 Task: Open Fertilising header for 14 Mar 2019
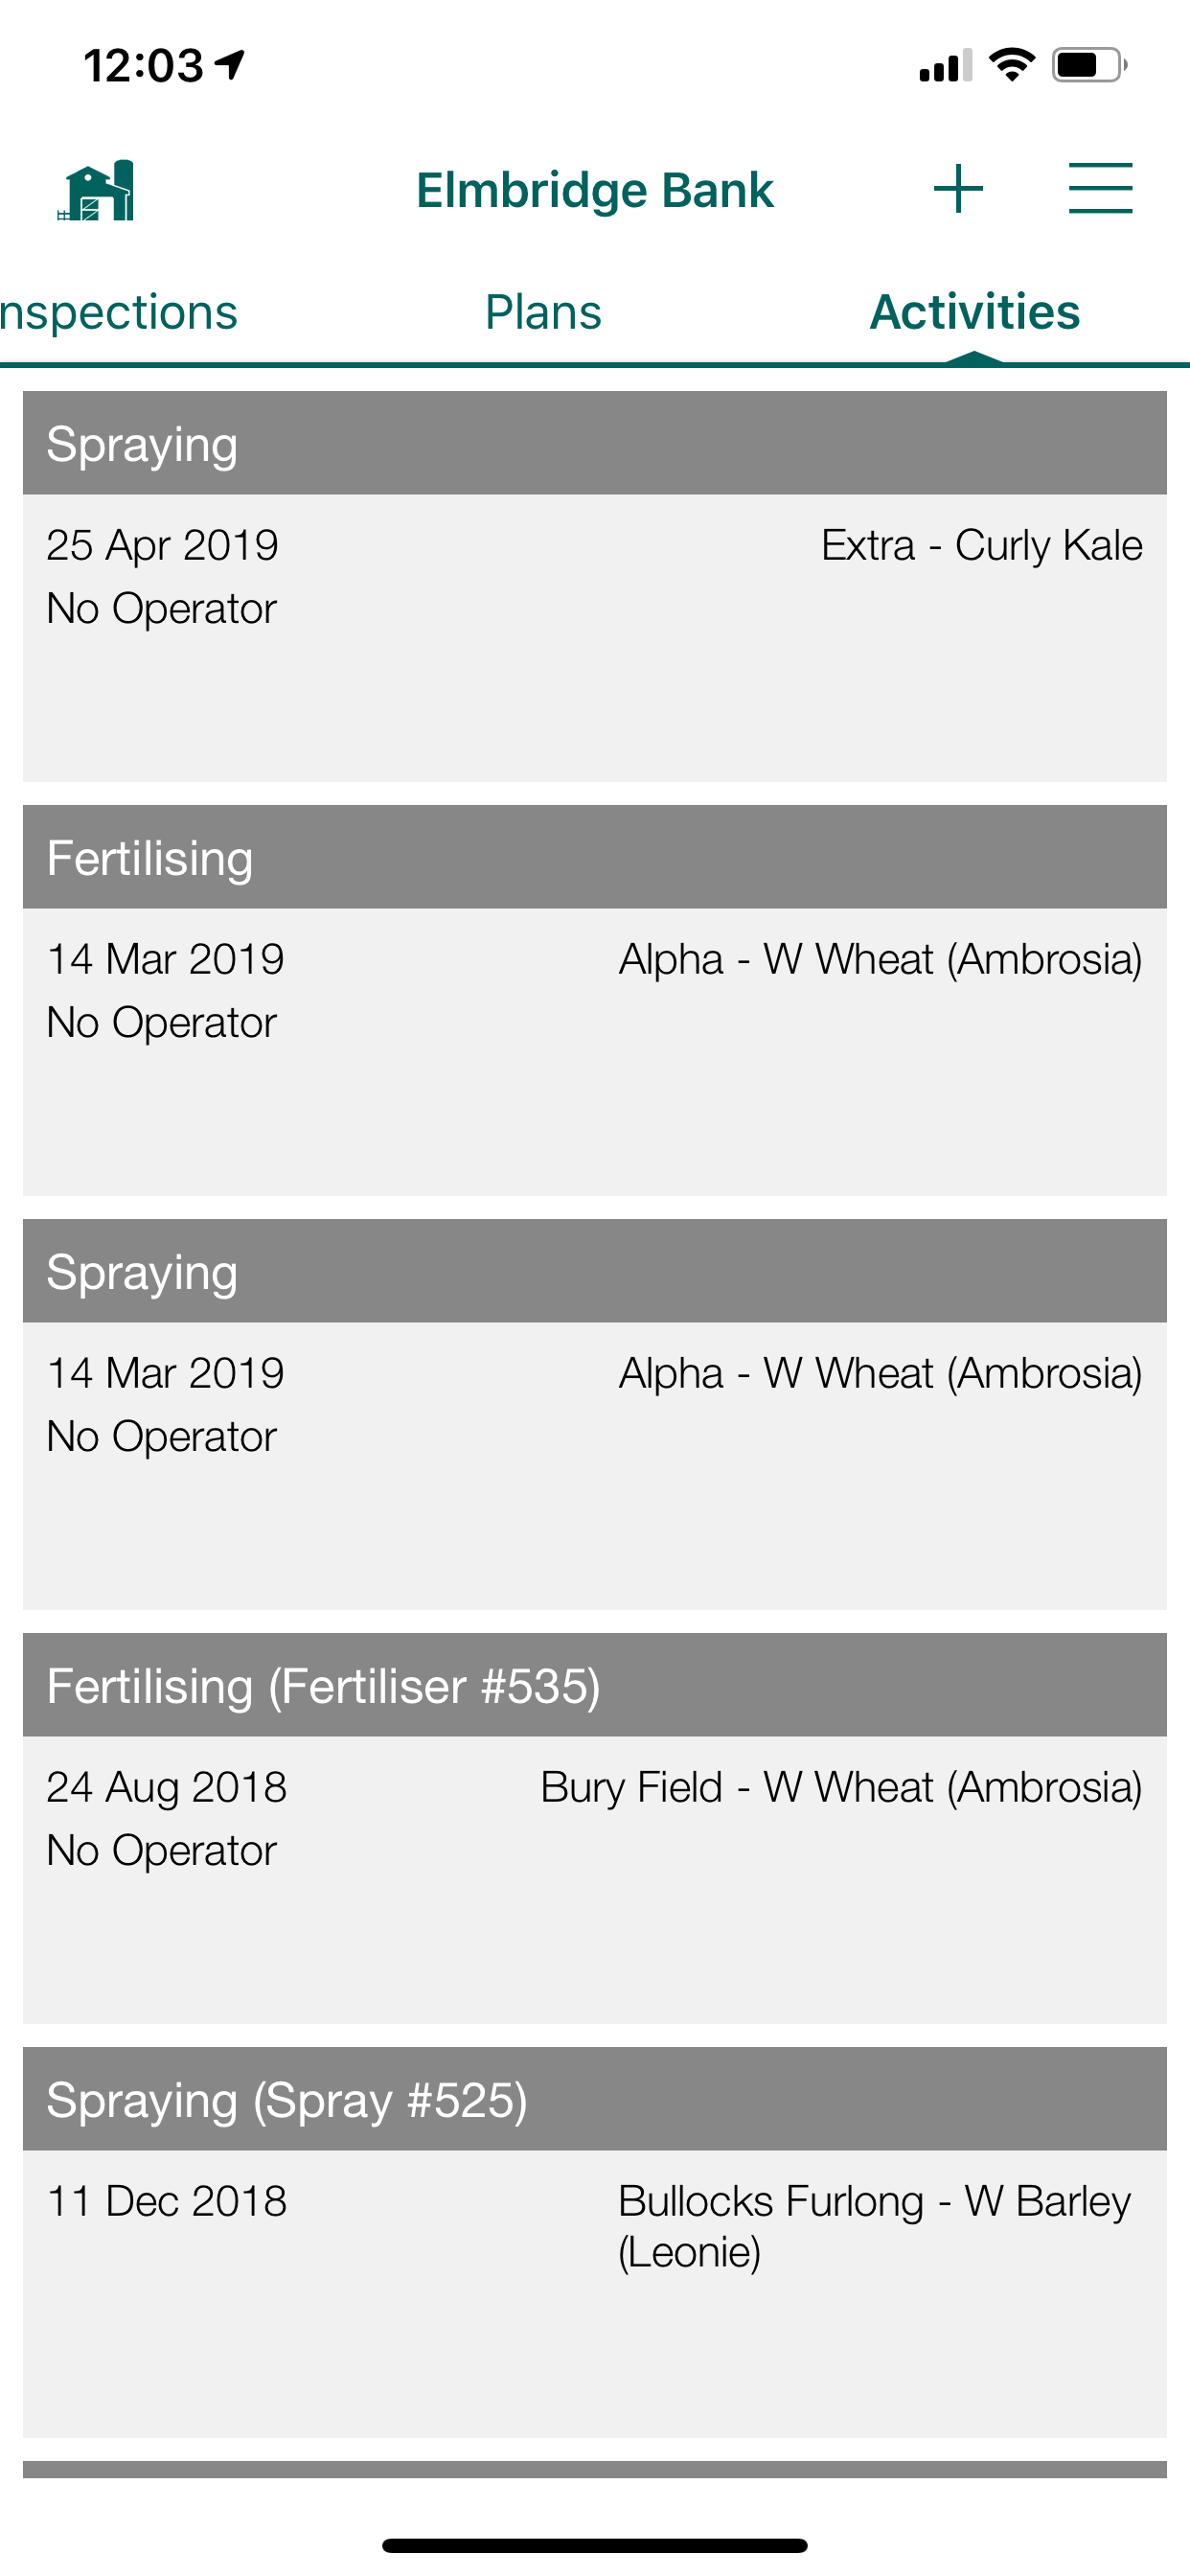point(594,857)
